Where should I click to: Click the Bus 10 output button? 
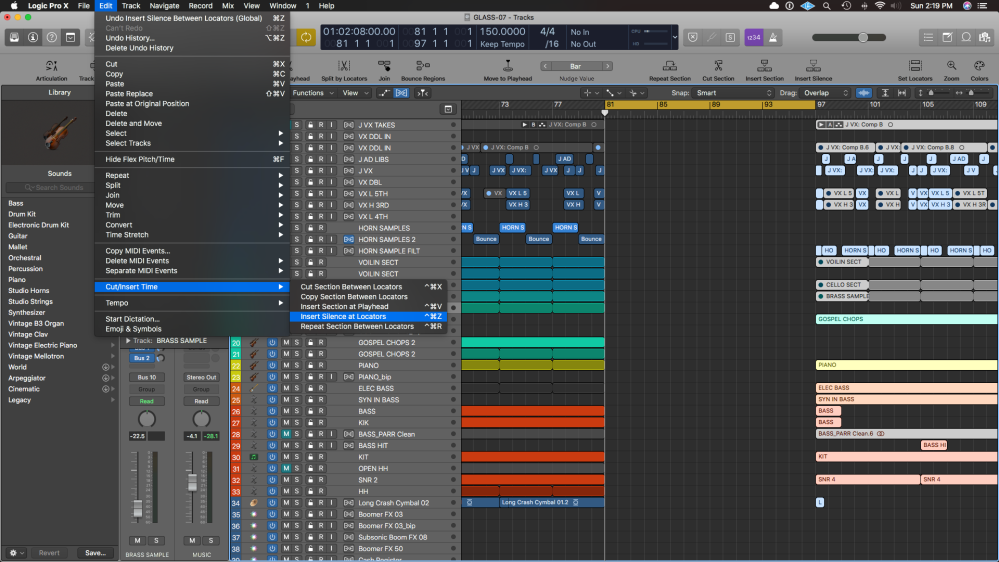[146, 378]
